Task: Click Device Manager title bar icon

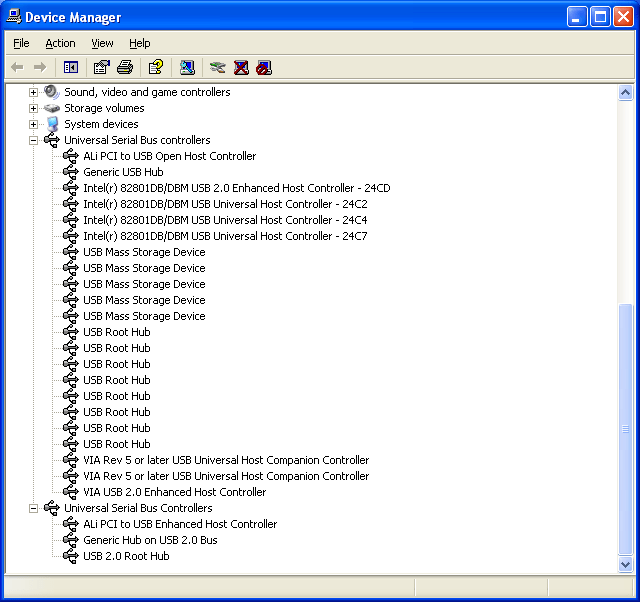Action: click(14, 17)
